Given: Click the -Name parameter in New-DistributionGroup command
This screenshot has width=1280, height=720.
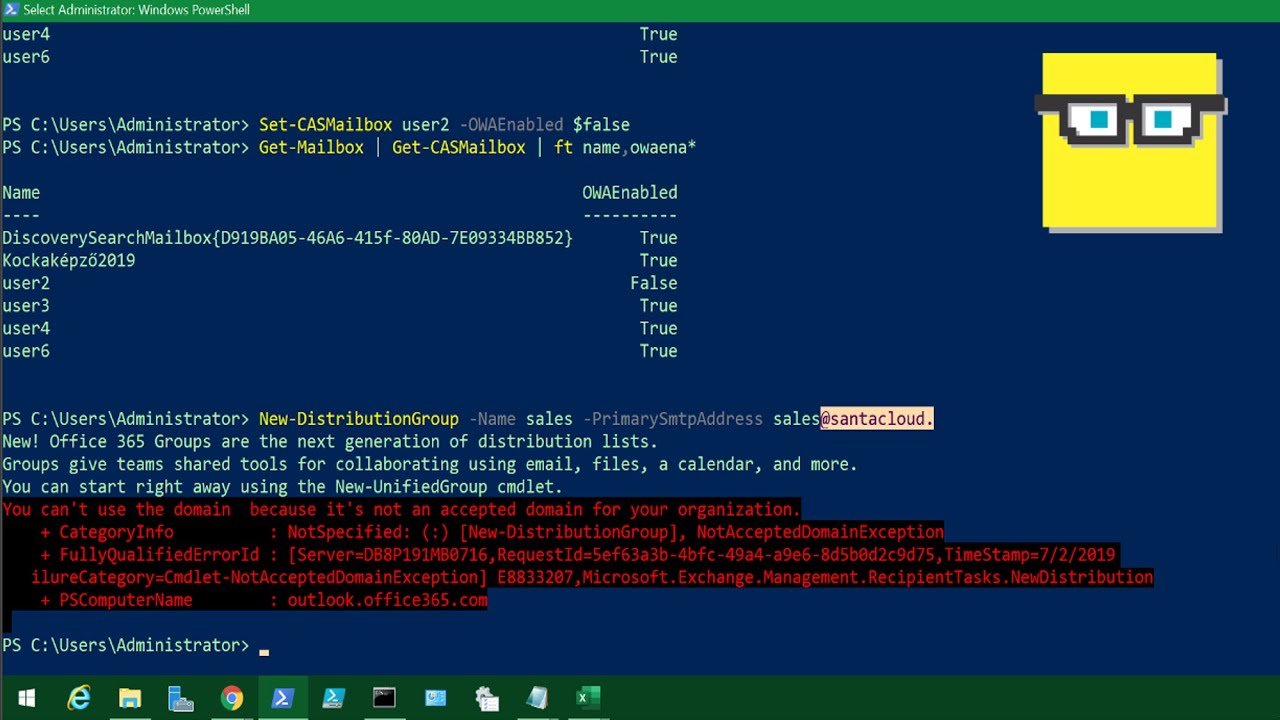Looking at the screenshot, I should [492, 419].
